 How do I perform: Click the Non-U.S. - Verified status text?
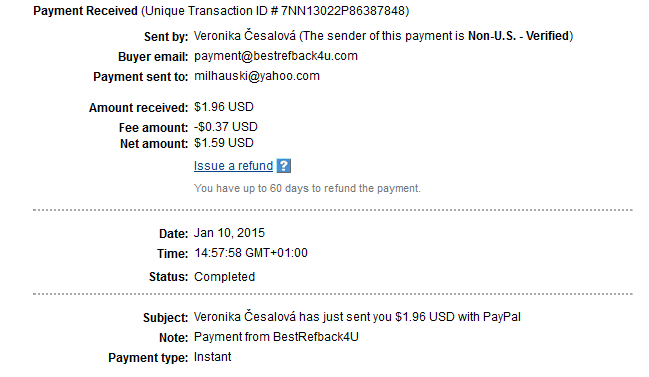coord(519,36)
